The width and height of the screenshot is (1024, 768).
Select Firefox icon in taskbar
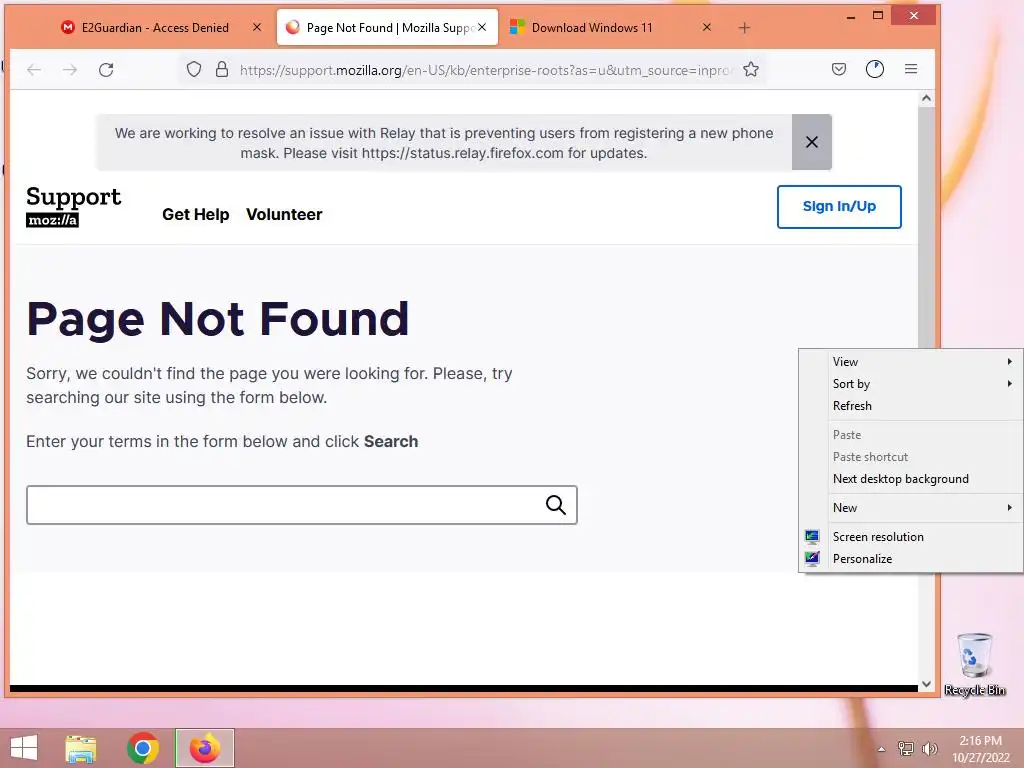click(x=204, y=748)
